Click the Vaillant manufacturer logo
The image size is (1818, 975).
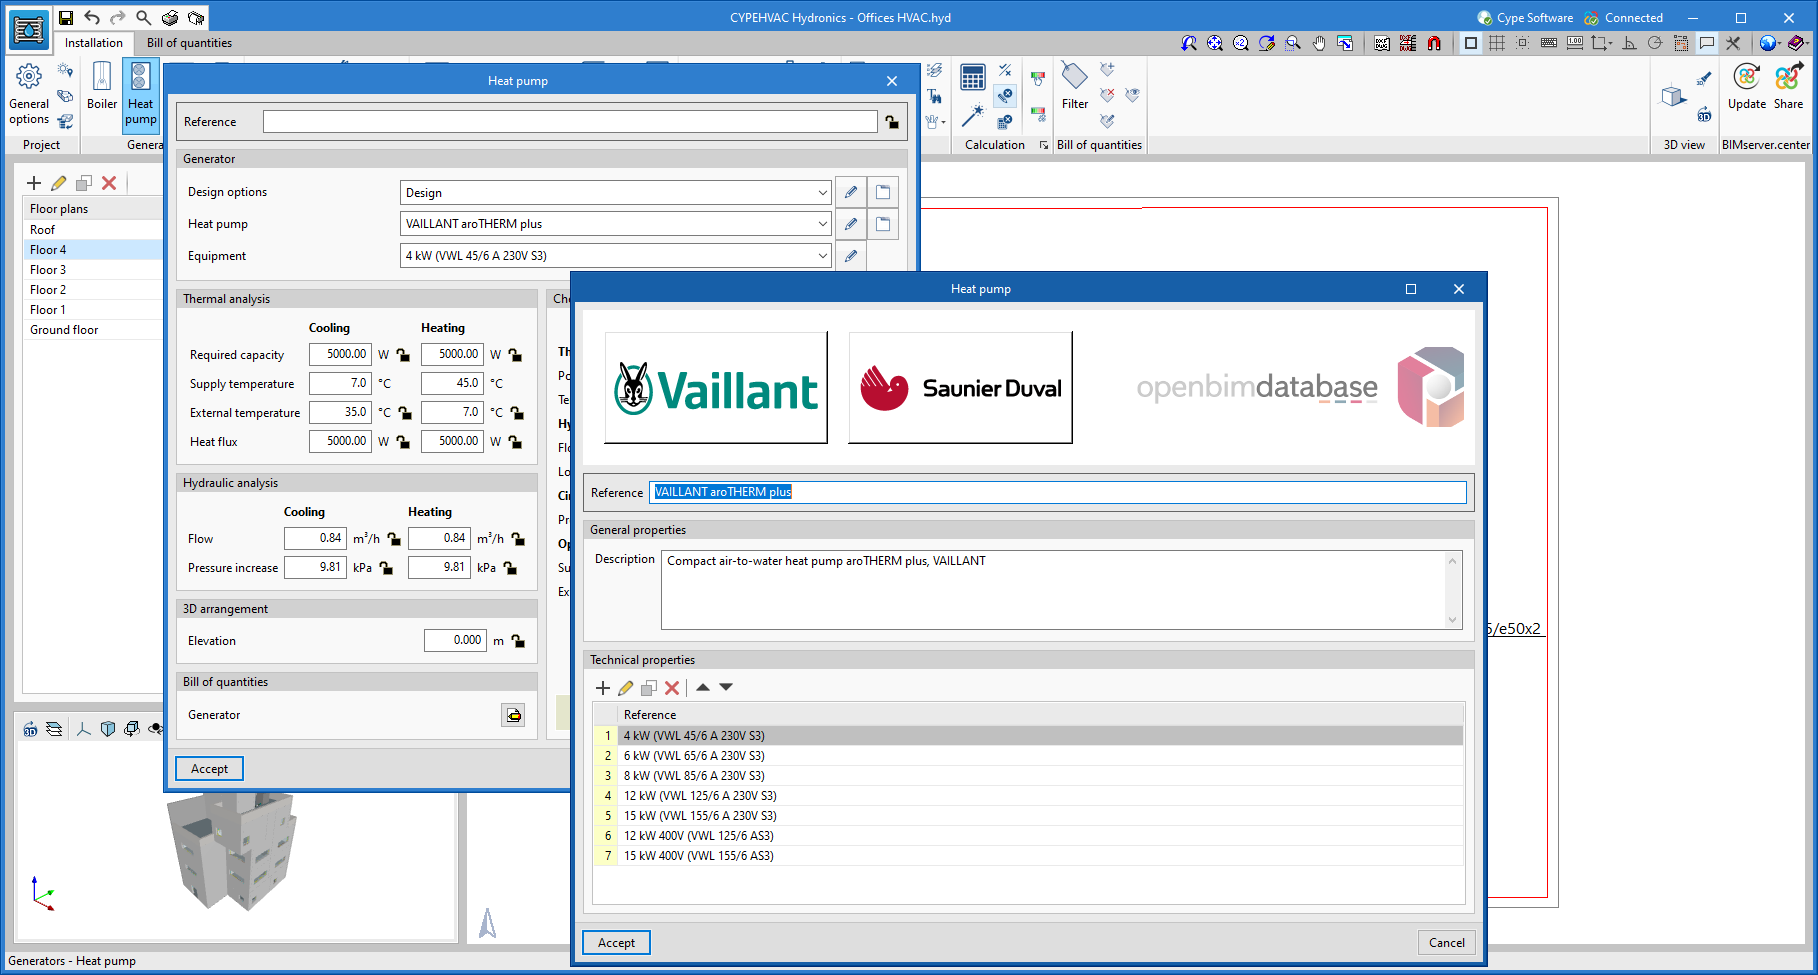pyautogui.click(x=716, y=388)
